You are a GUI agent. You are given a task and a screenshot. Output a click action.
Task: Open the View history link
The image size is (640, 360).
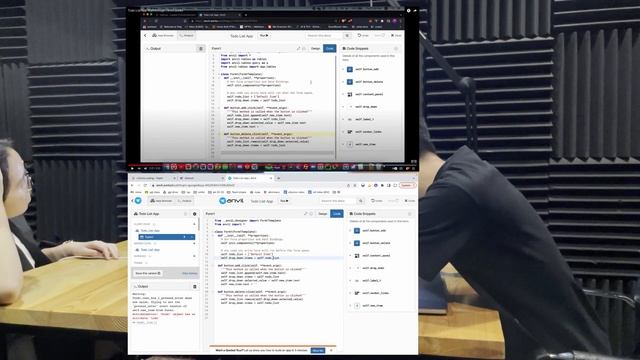pyautogui.click(x=189, y=273)
